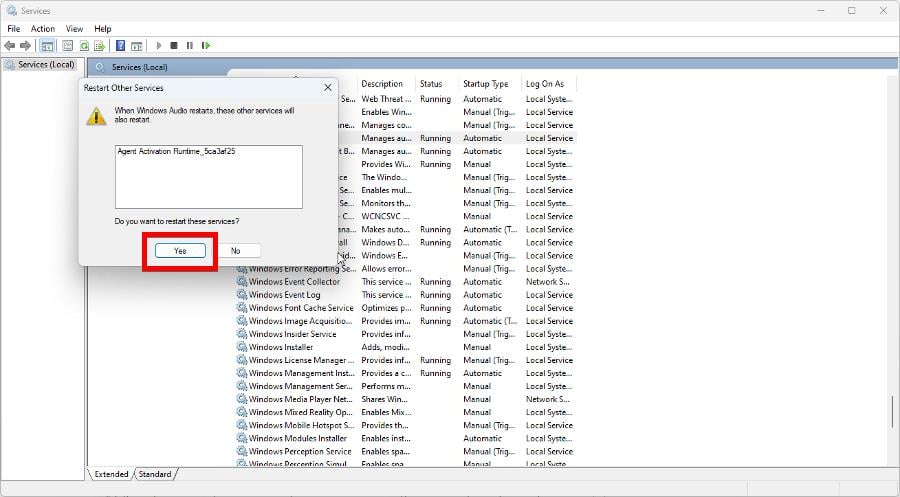Click the Web Threat ... description cell
Viewport: 900px width, 497px height.
386,99
